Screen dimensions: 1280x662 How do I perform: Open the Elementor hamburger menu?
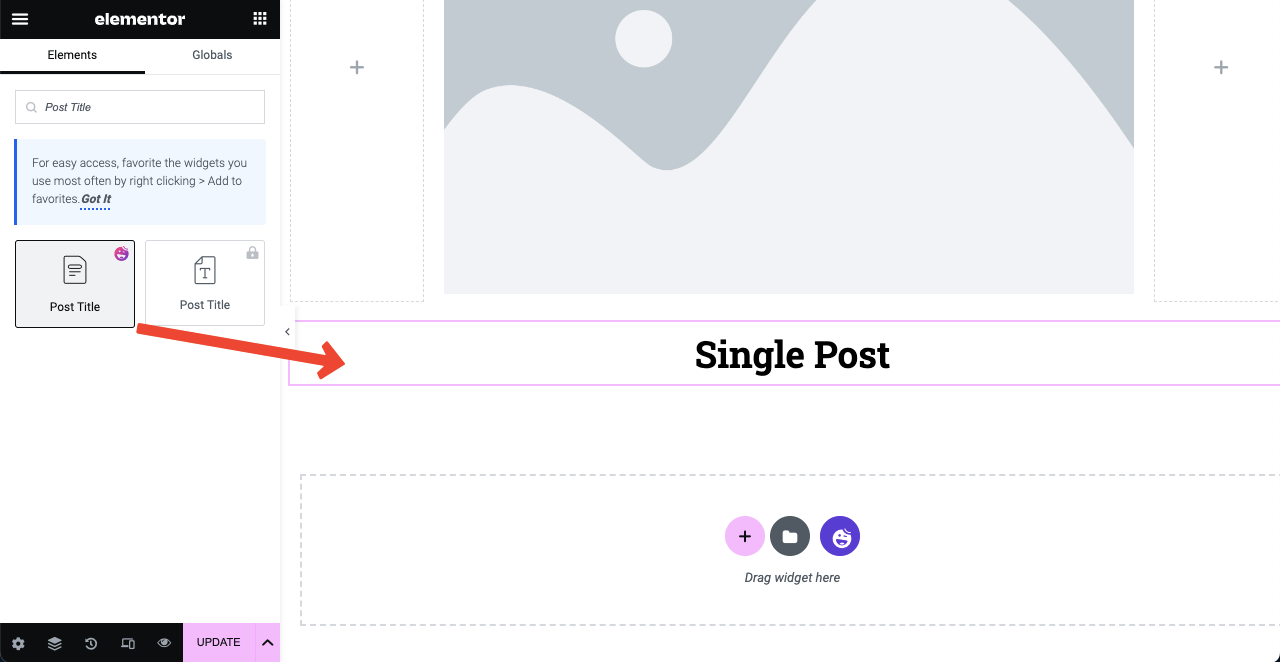20,19
